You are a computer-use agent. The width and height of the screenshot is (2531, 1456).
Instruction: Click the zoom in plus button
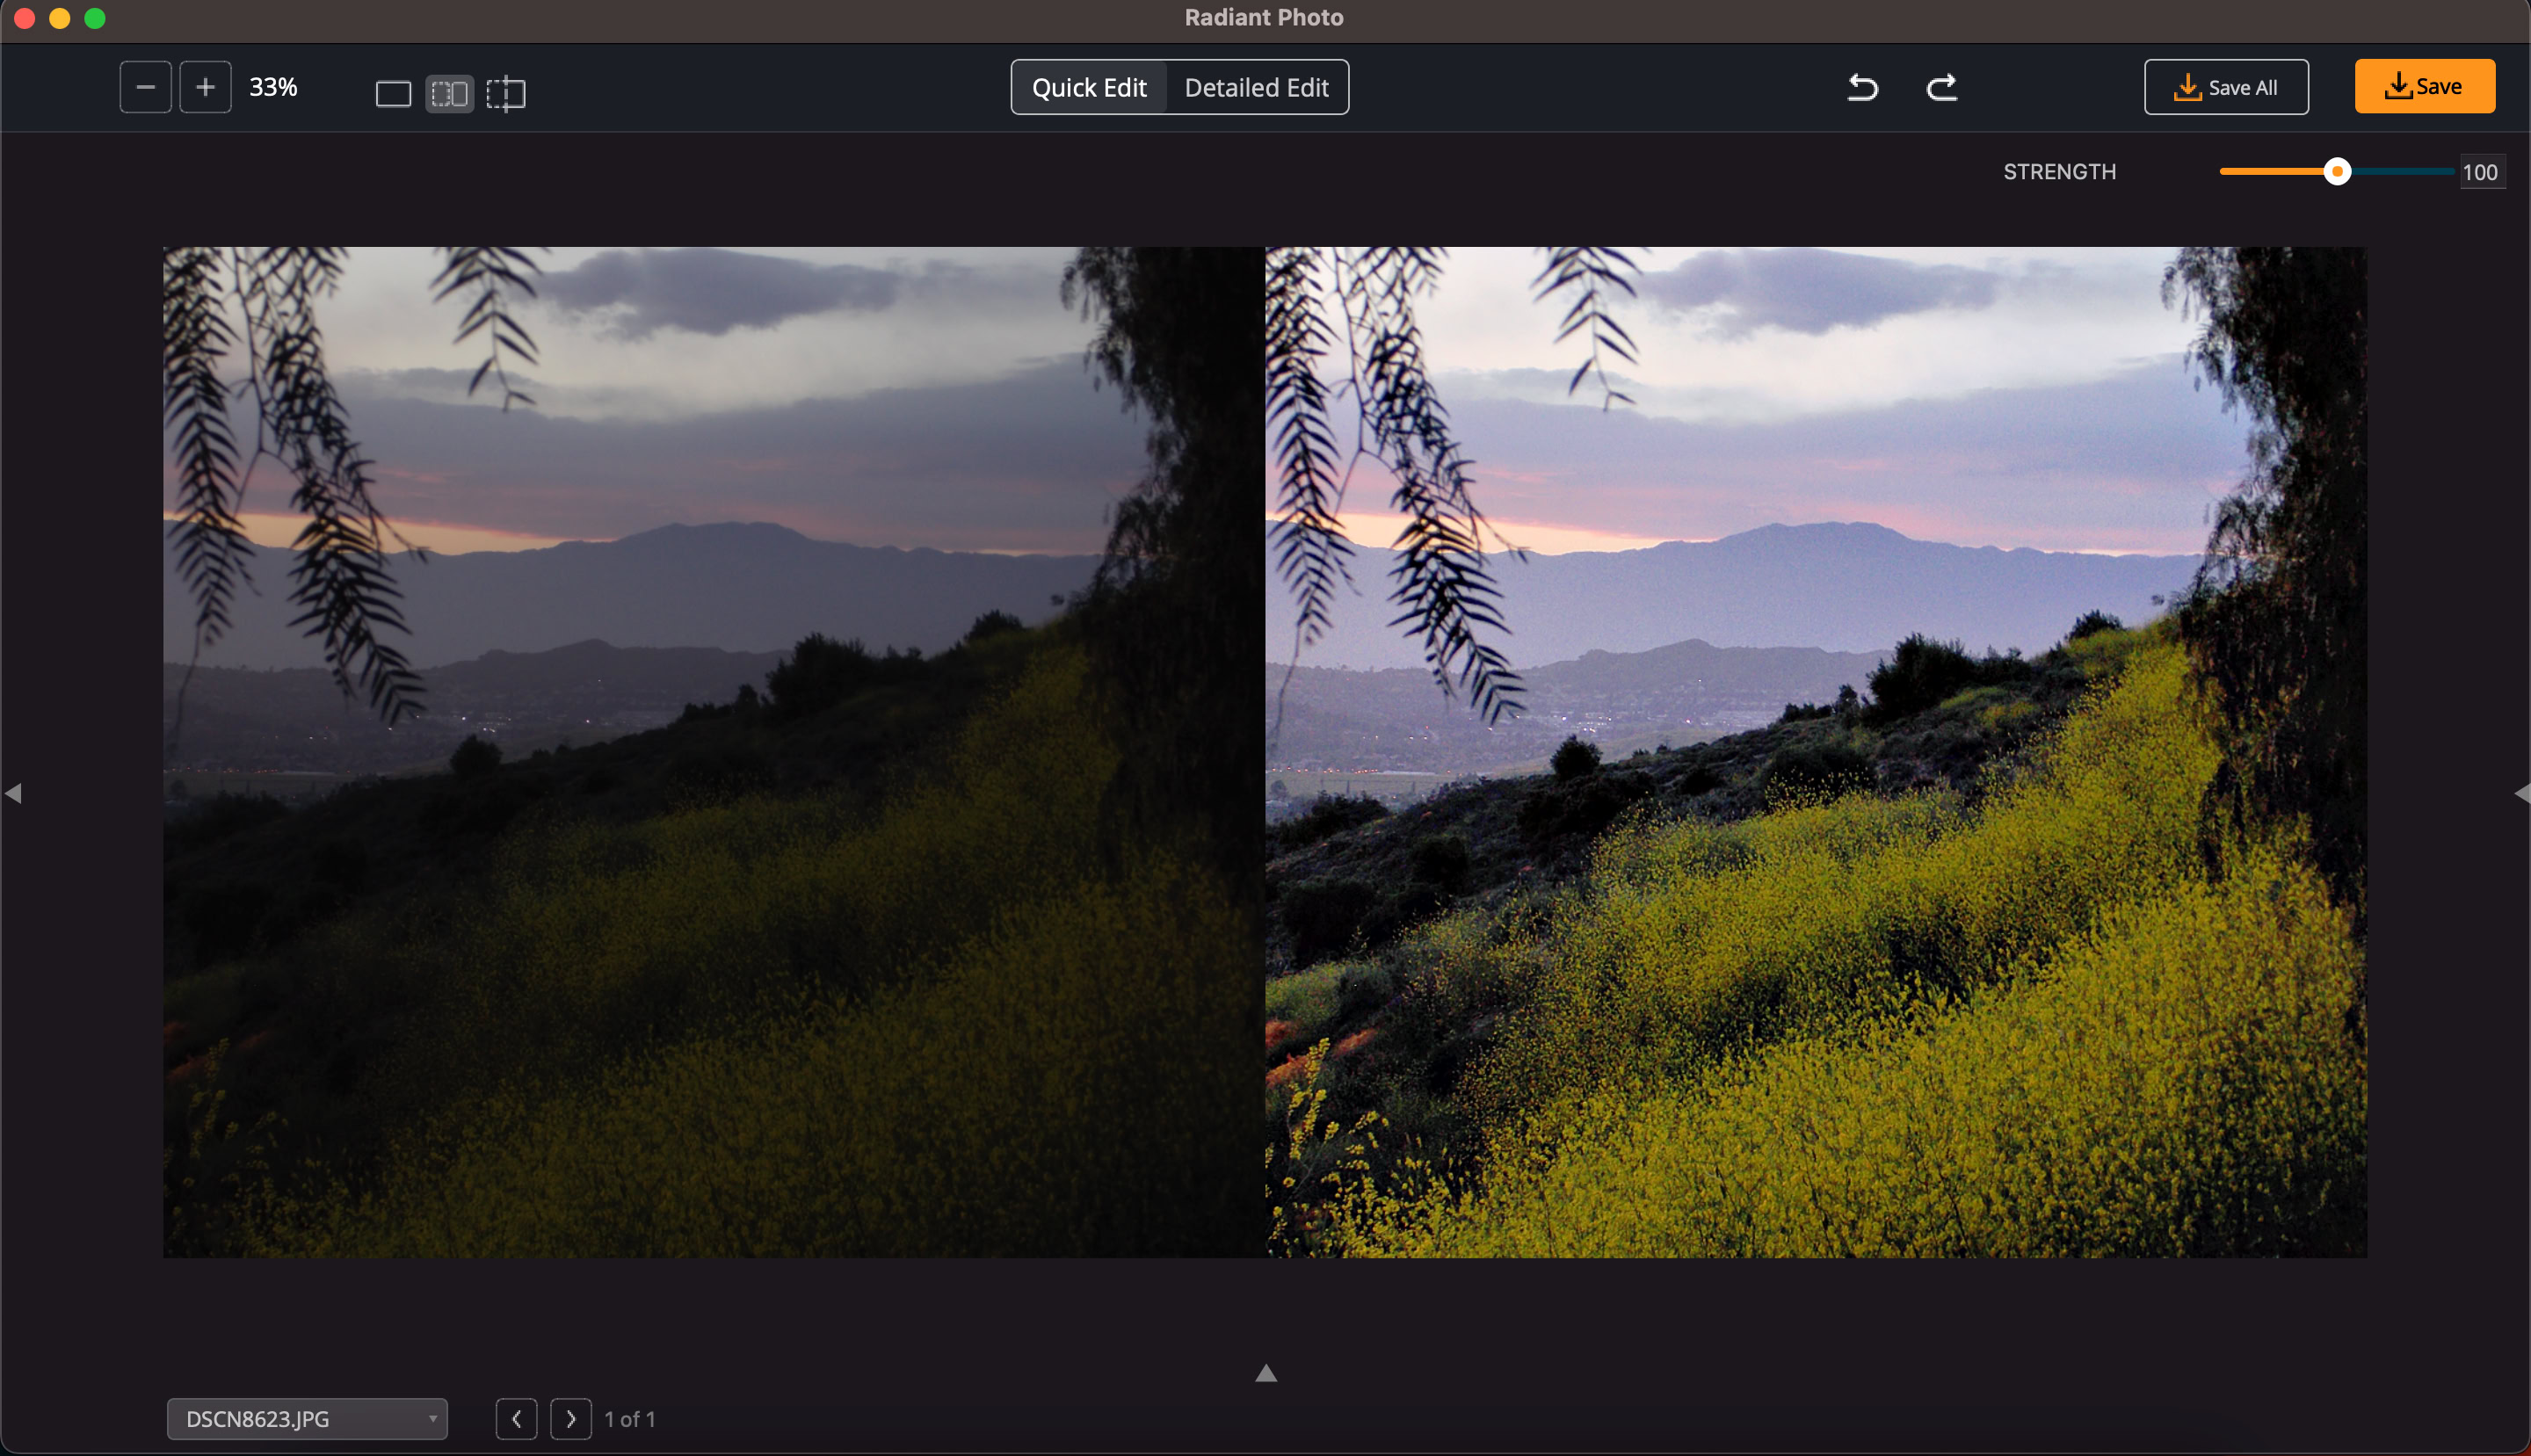click(x=205, y=87)
